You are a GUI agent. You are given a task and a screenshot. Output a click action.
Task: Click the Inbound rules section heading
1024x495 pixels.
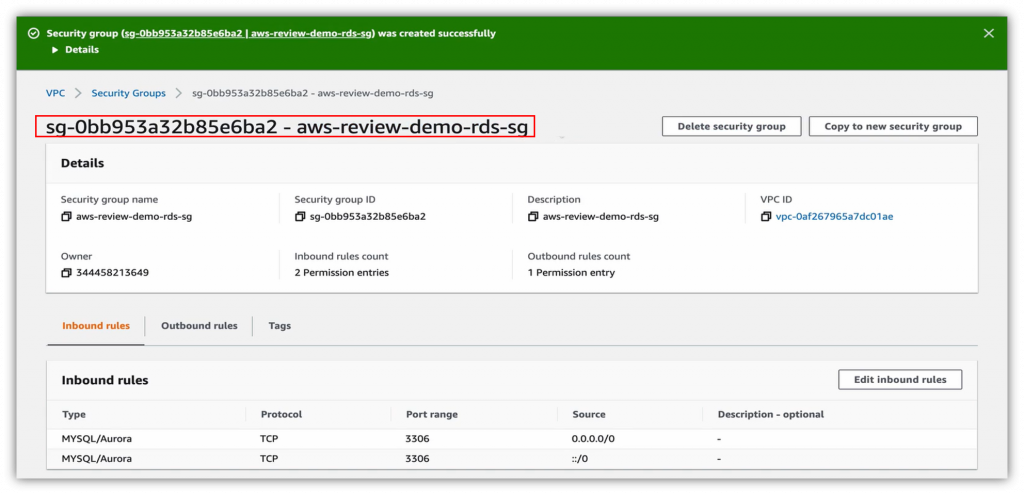(x=104, y=380)
